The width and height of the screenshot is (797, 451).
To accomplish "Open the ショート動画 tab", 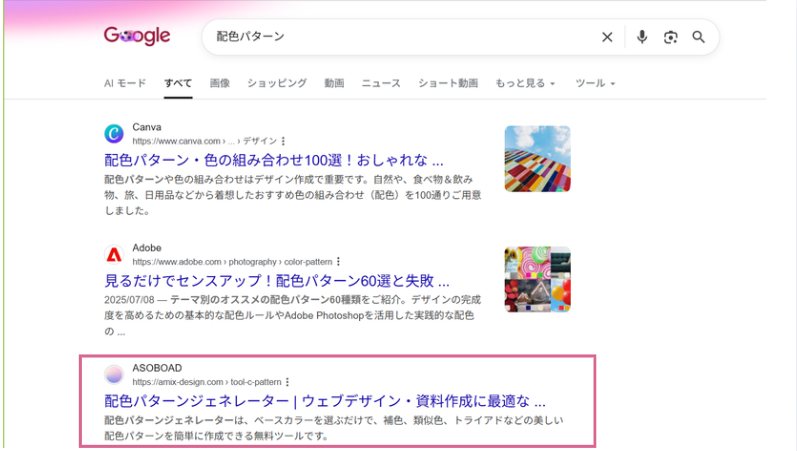I will pos(448,83).
